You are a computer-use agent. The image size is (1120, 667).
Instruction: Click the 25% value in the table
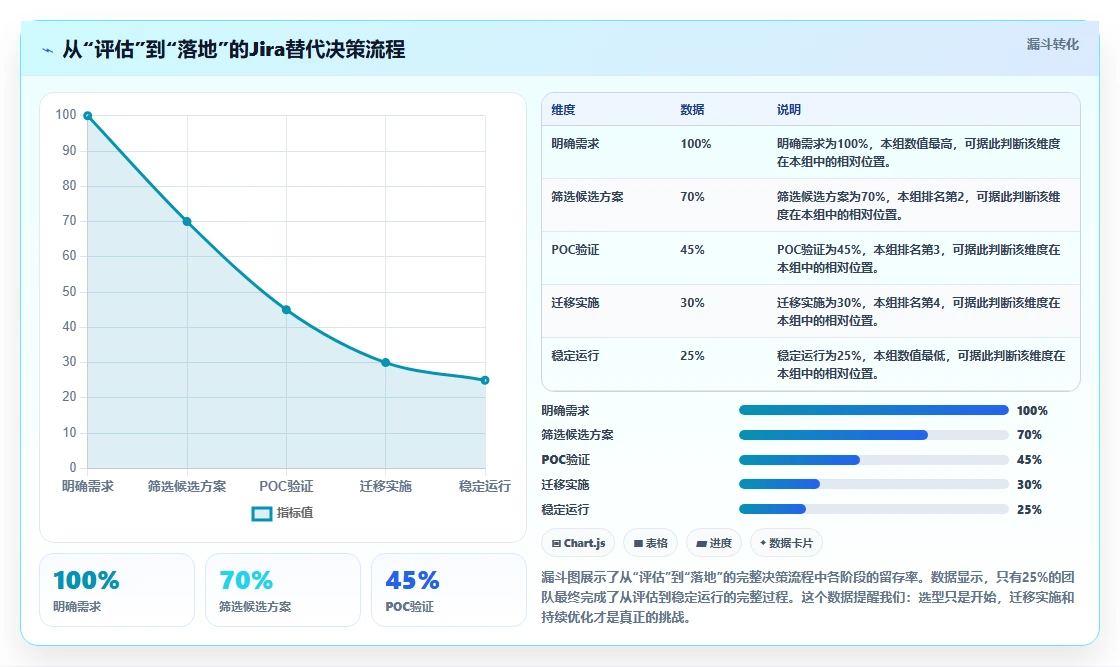tap(692, 355)
